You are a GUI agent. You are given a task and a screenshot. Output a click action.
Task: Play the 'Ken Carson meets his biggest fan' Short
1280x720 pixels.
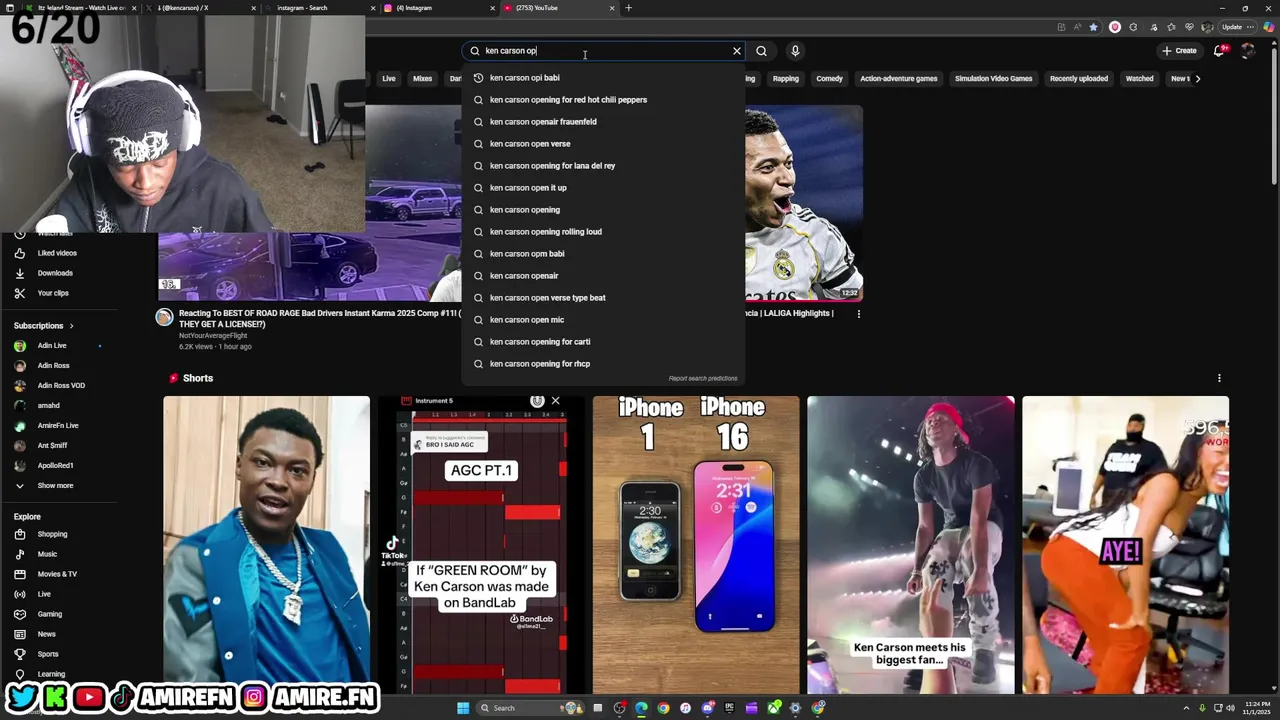pos(911,545)
